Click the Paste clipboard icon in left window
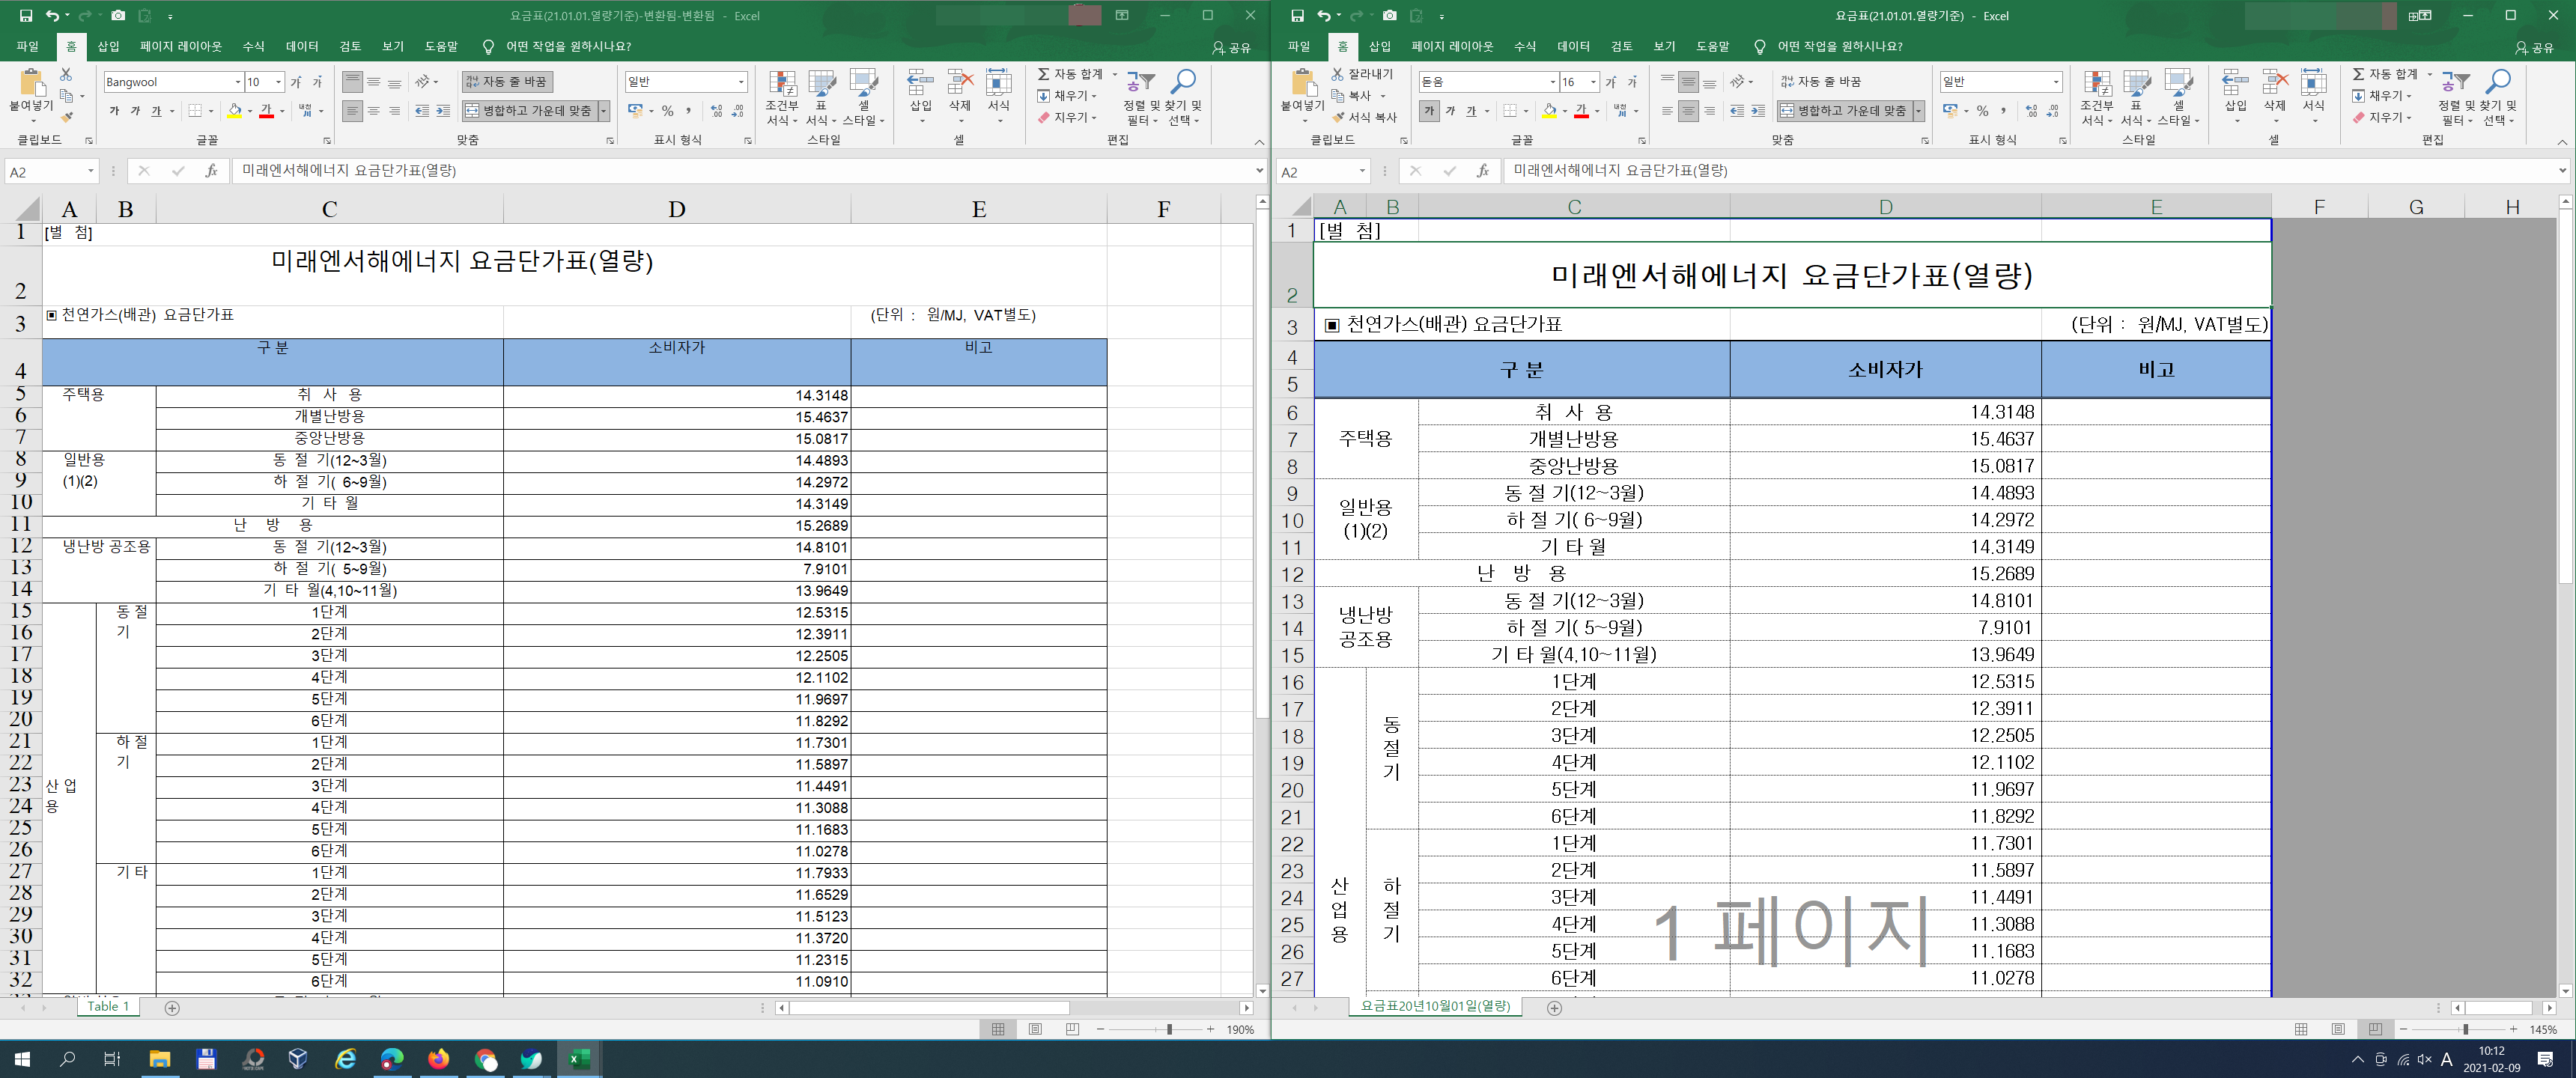2576x1078 pixels. coord(31,84)
